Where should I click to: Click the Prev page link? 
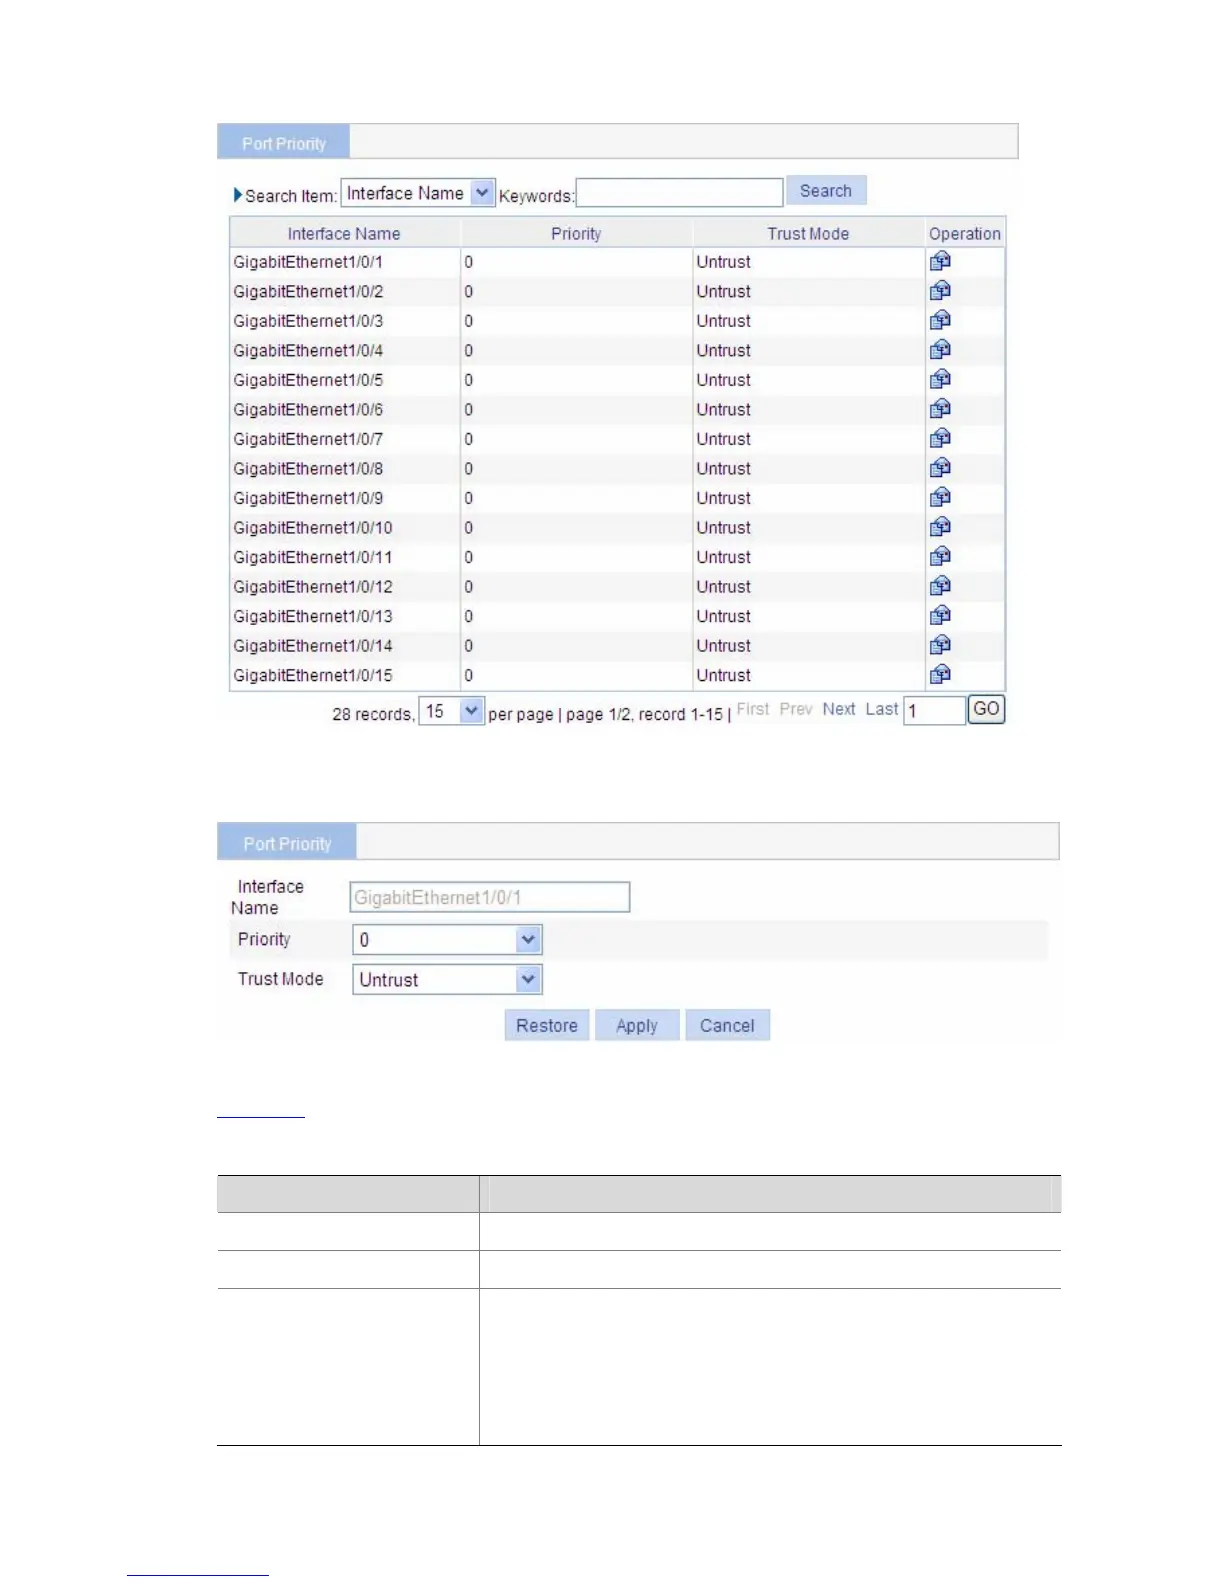point(796,709)
